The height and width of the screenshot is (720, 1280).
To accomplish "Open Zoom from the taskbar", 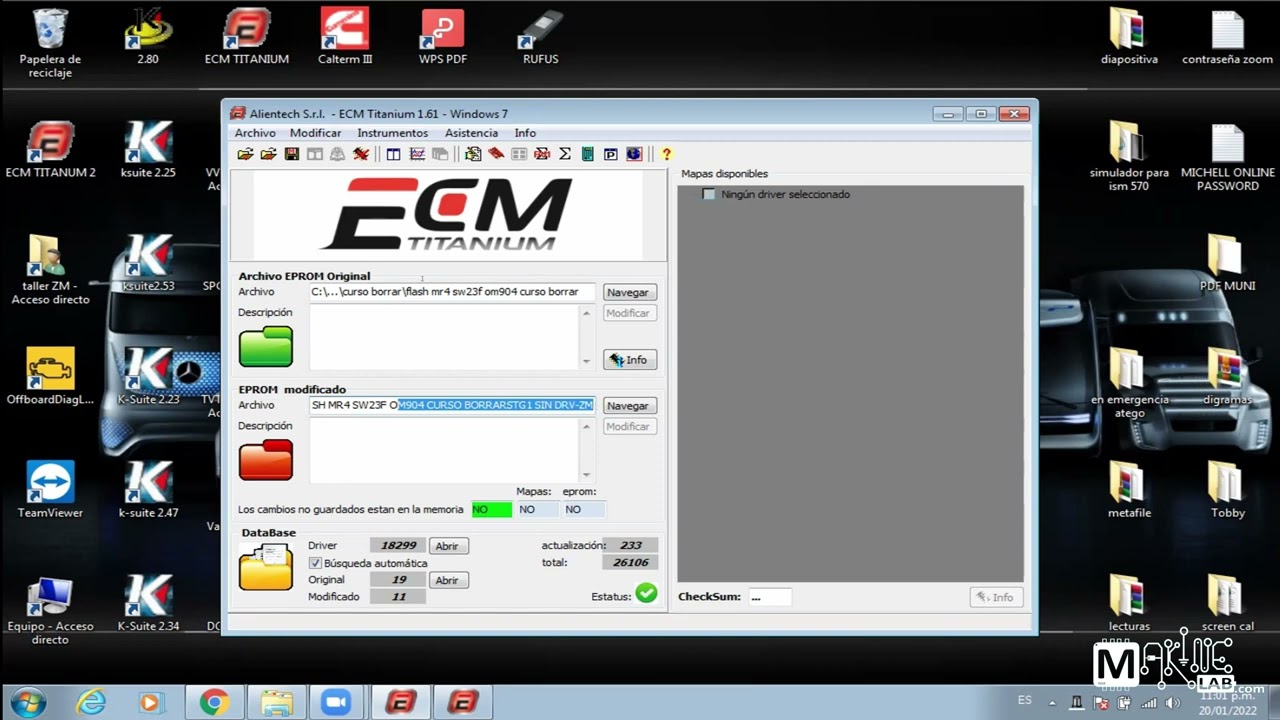I will [337, 703].
